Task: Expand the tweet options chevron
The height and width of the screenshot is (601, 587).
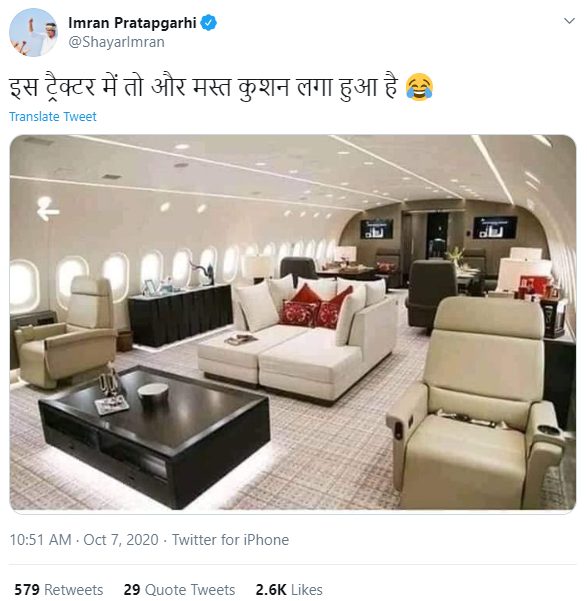Action: [x=569, y=21]
